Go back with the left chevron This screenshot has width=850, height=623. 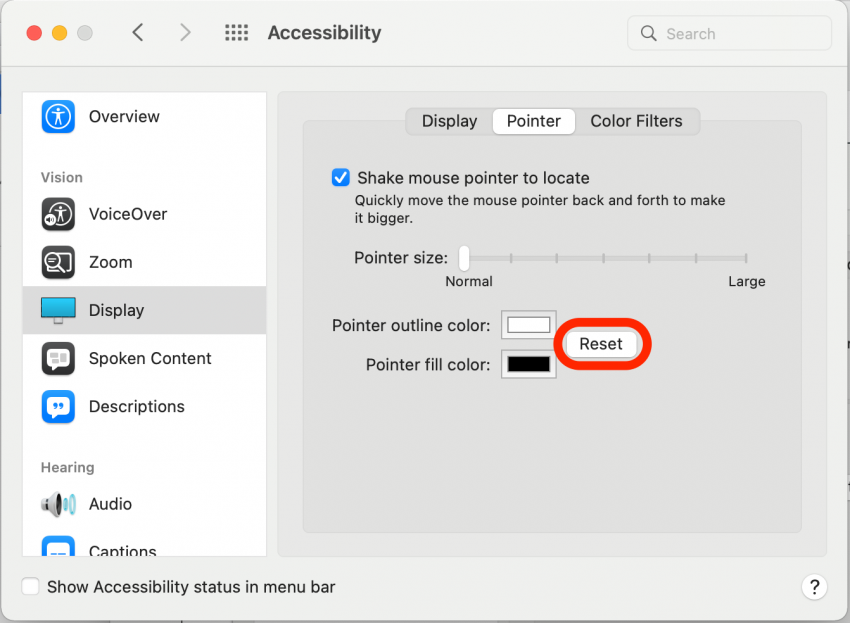138,33
